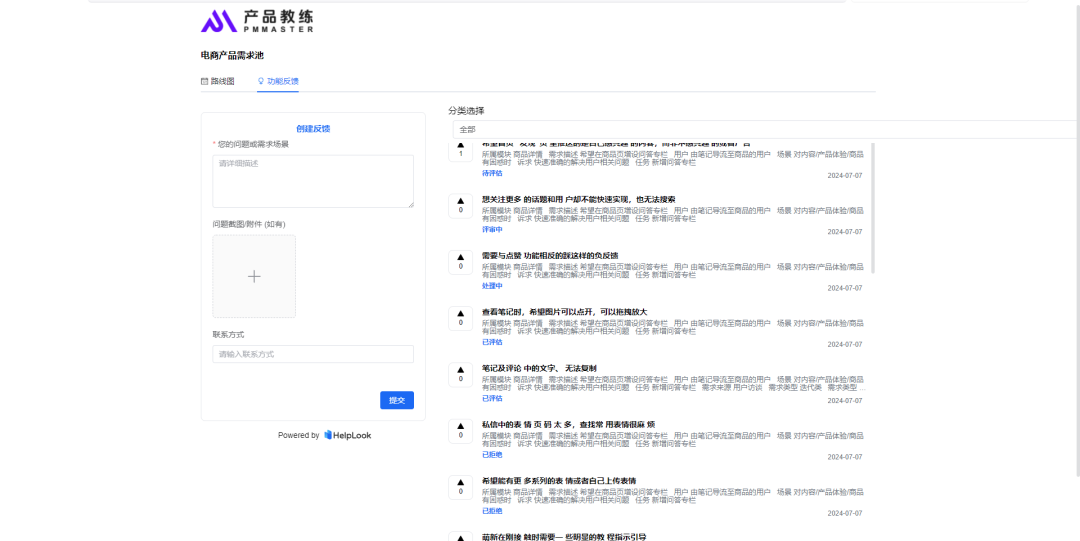Click 已拒绝 tag under '私信中的表情' feedback
The height and width of the screenshot is (541, 1080).
(492, 455)
